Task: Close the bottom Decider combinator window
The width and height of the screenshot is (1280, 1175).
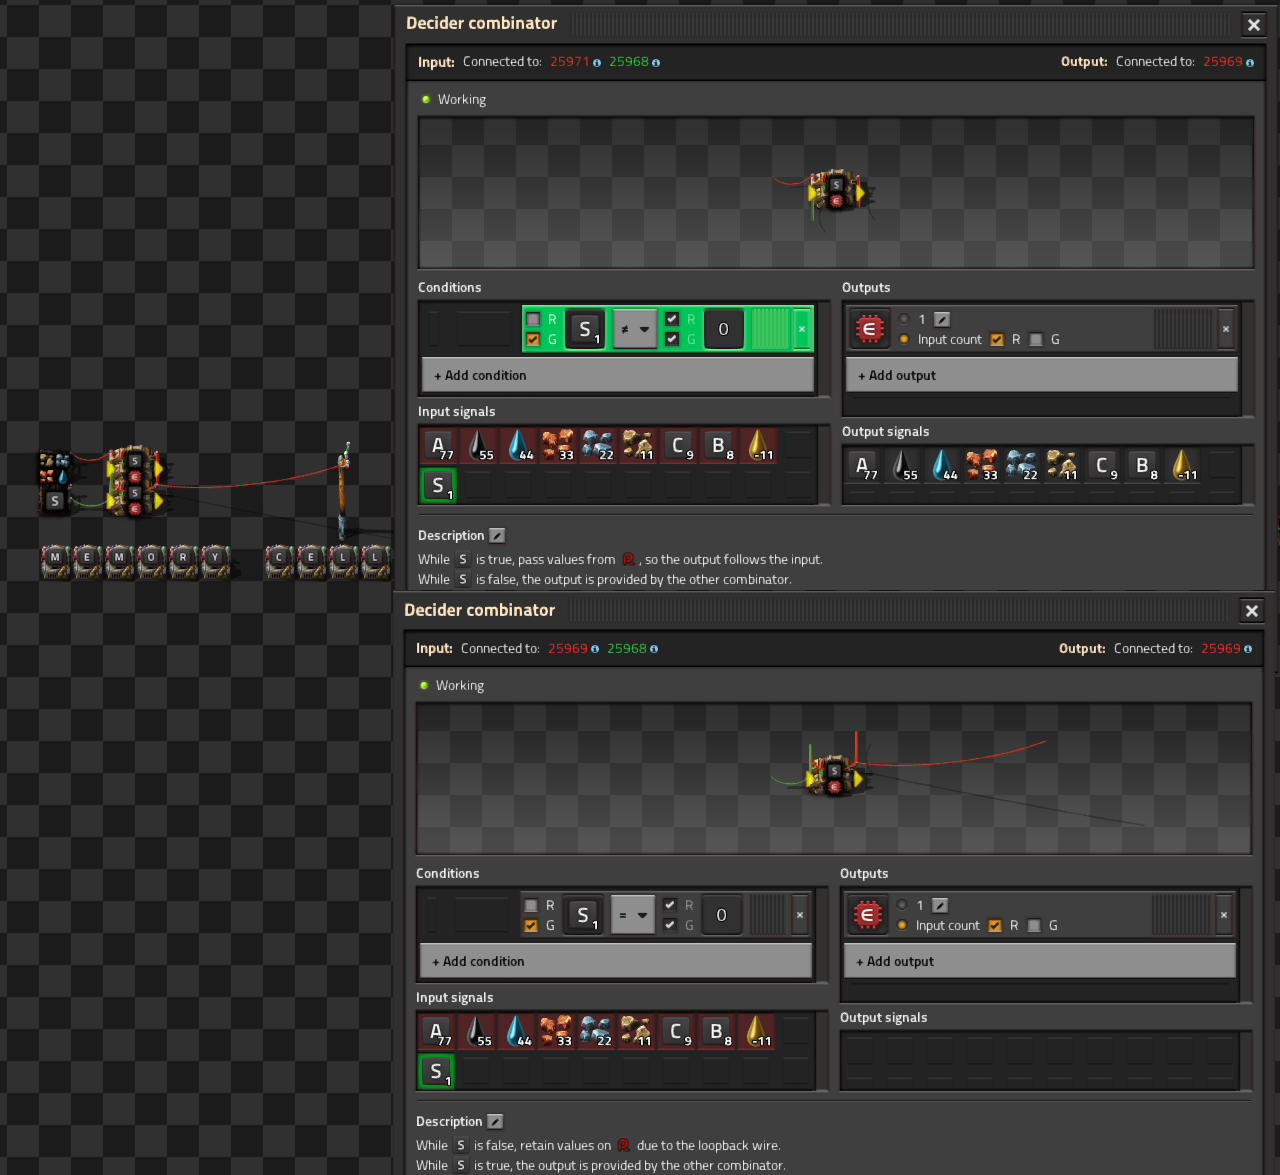Action: (1252, 611)
